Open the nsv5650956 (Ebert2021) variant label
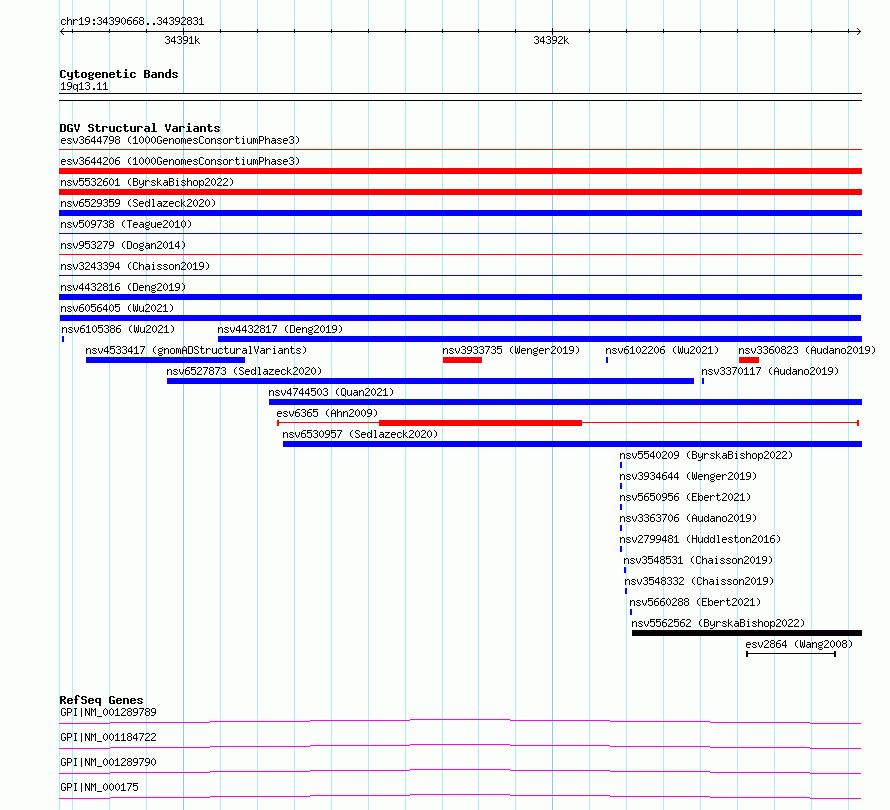 pos(685,497)
